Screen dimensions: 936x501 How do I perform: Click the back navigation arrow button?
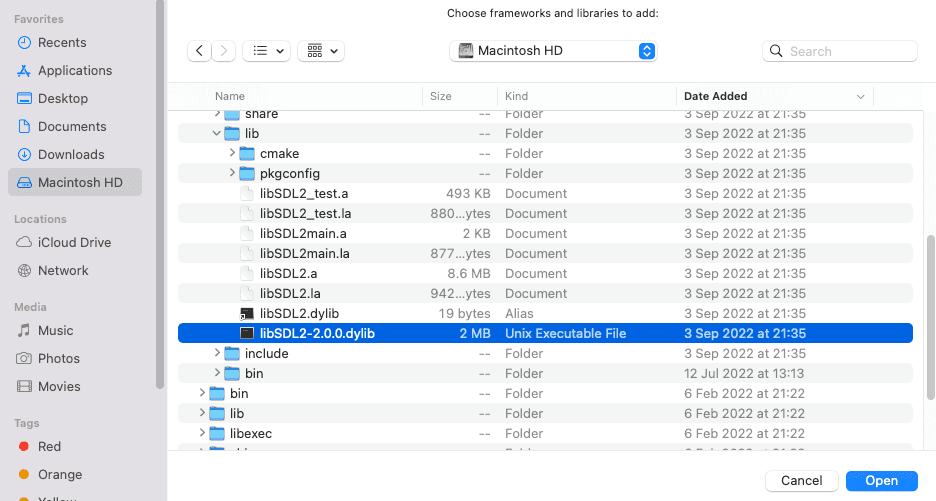pos(200,51)
